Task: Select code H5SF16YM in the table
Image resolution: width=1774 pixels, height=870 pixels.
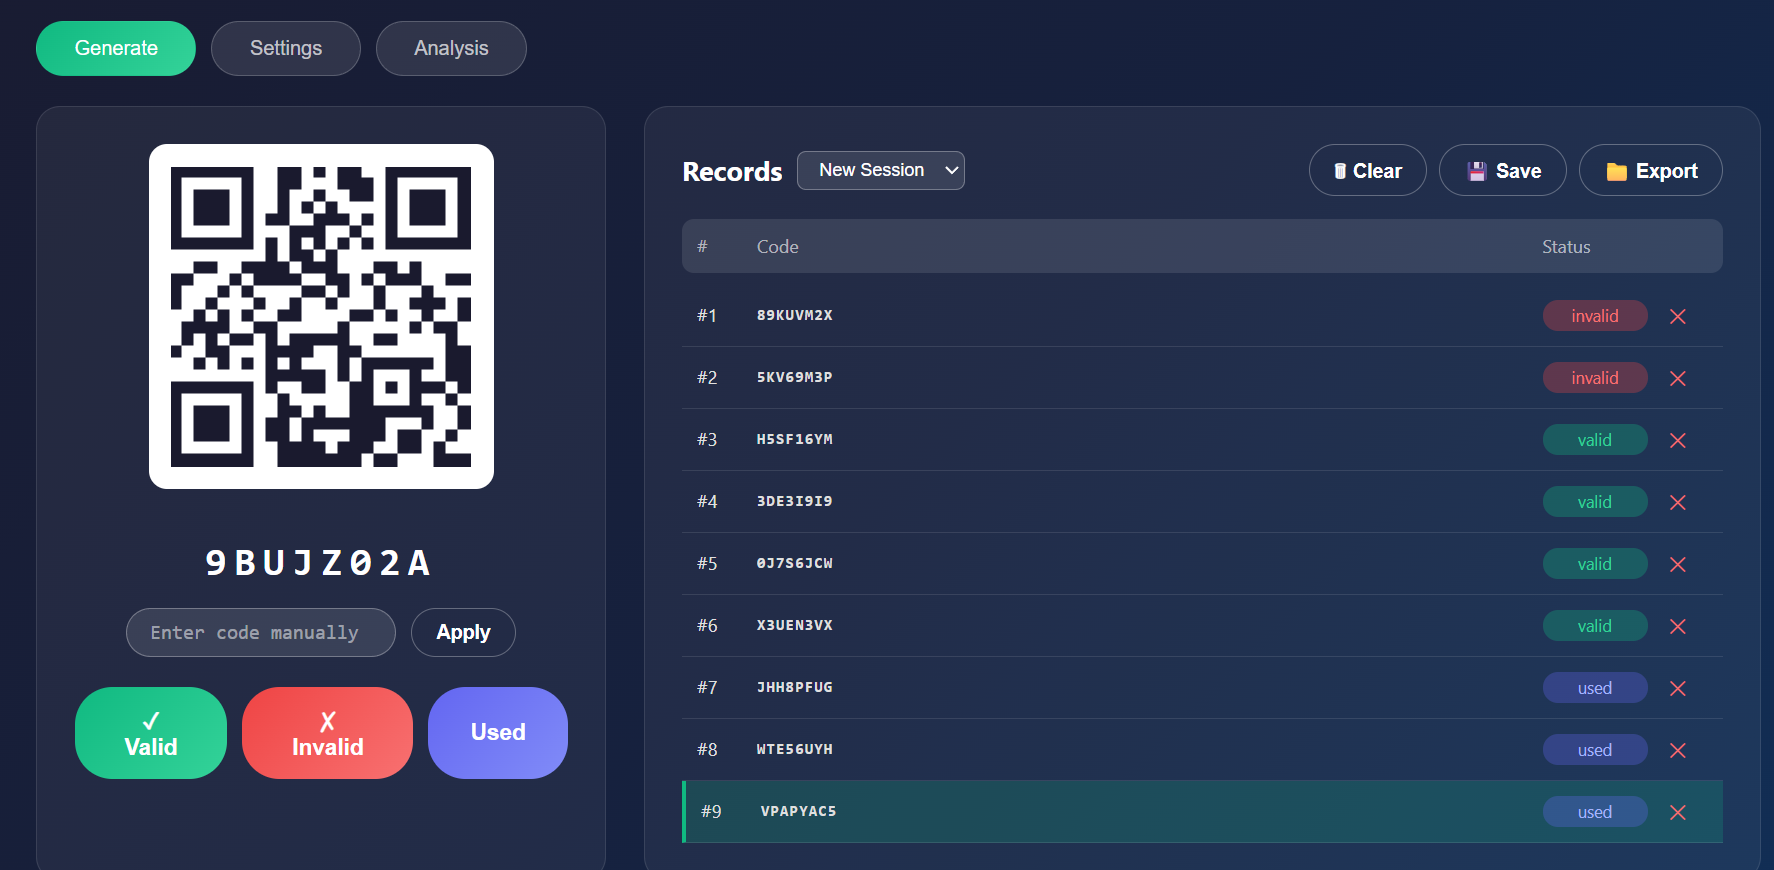Action: click(x=795, y=439)
